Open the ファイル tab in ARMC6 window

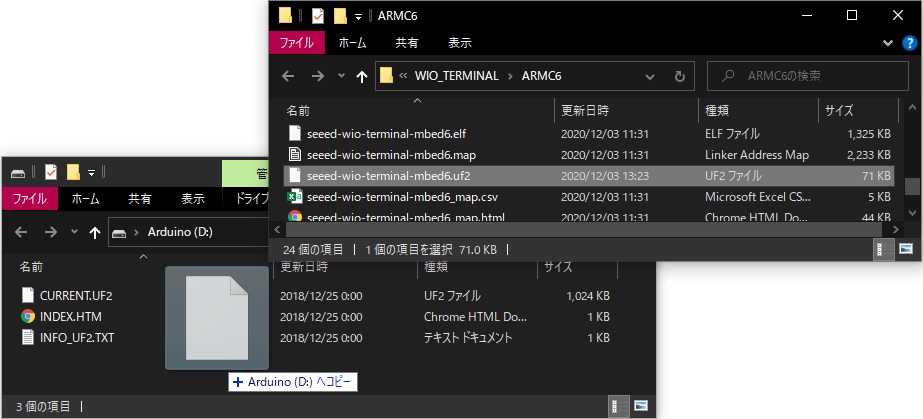tap(297, 43)
